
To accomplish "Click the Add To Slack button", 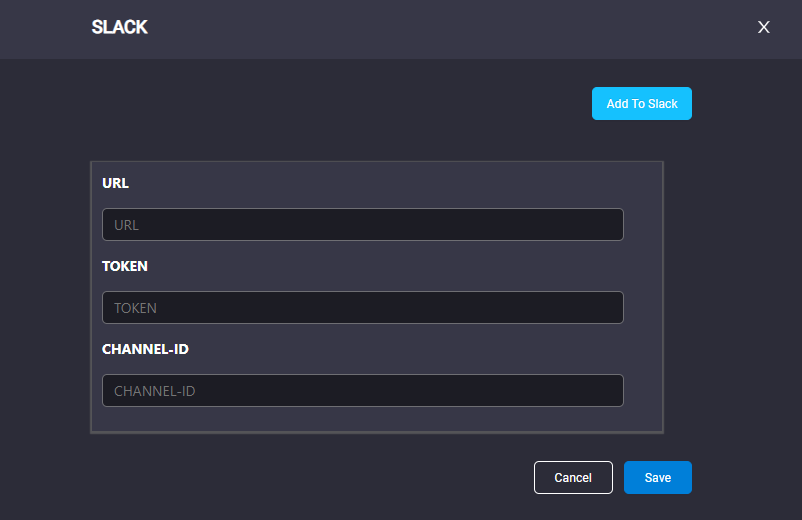I will coord(642,103).
